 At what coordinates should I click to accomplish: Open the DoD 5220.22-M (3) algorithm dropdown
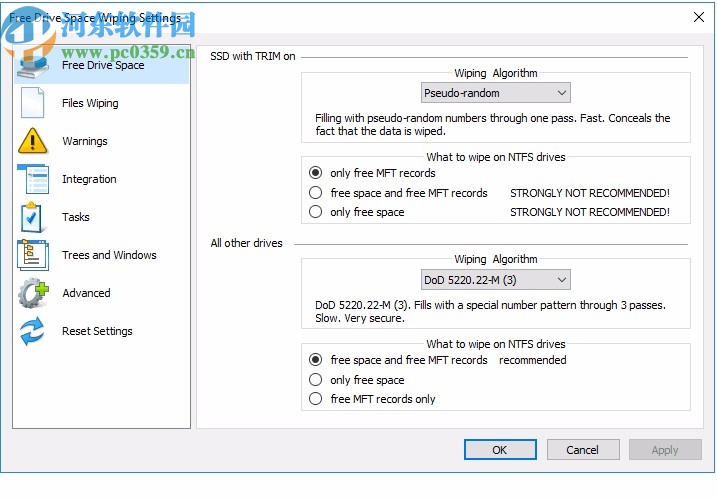[x=496, y=280]
